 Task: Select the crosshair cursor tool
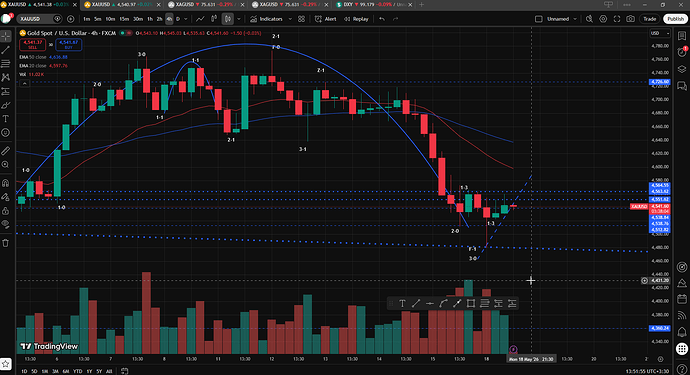[6, 36]
